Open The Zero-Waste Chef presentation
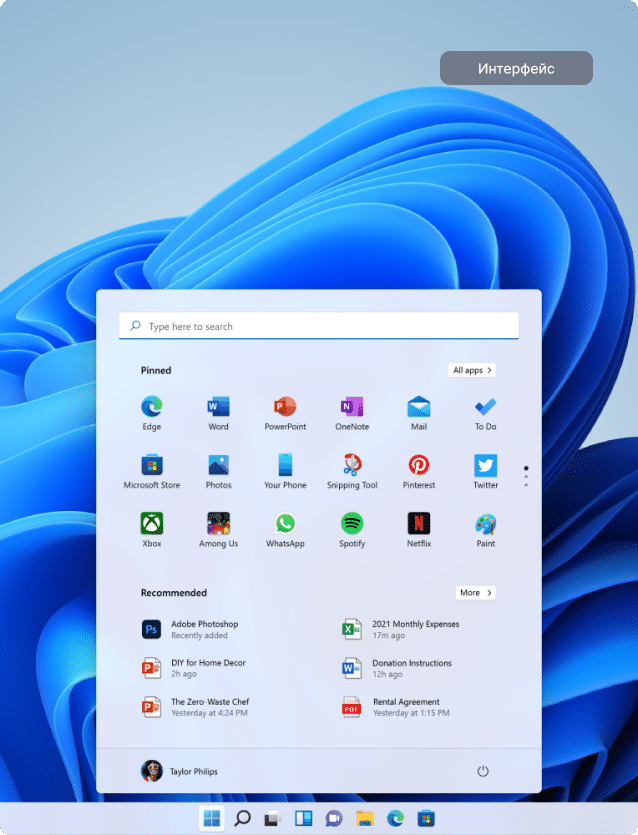Image resolution: width=638 pixels, height=835 pixels. (195, 707)
